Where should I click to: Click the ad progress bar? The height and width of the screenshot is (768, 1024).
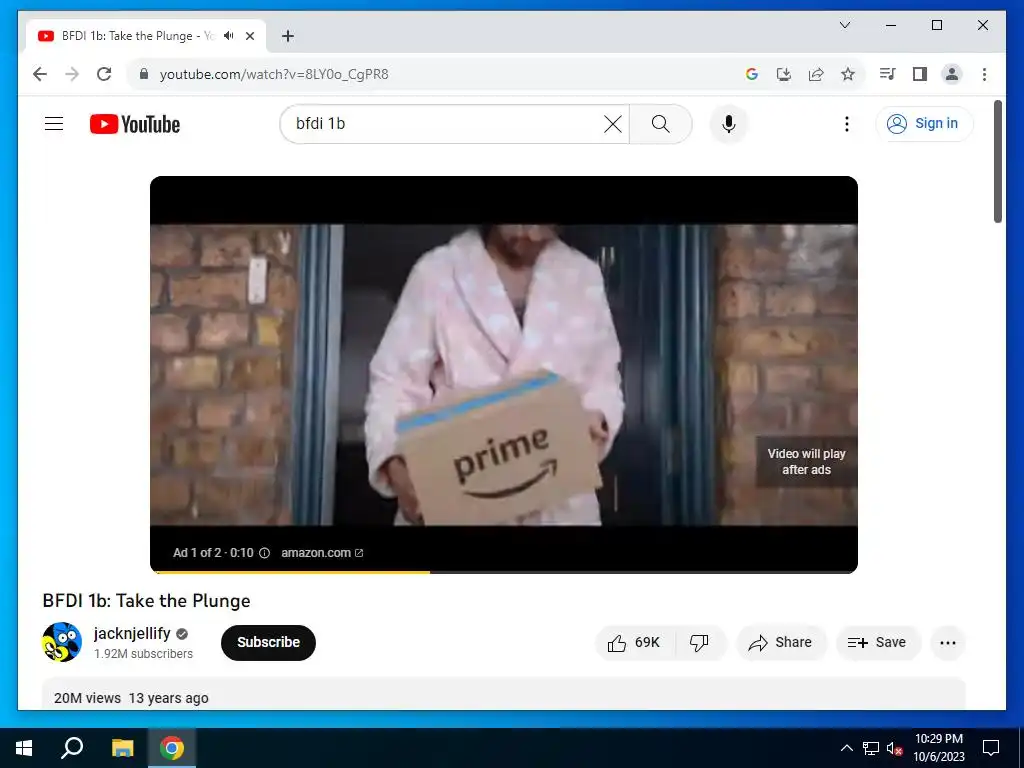click(504, 572)
